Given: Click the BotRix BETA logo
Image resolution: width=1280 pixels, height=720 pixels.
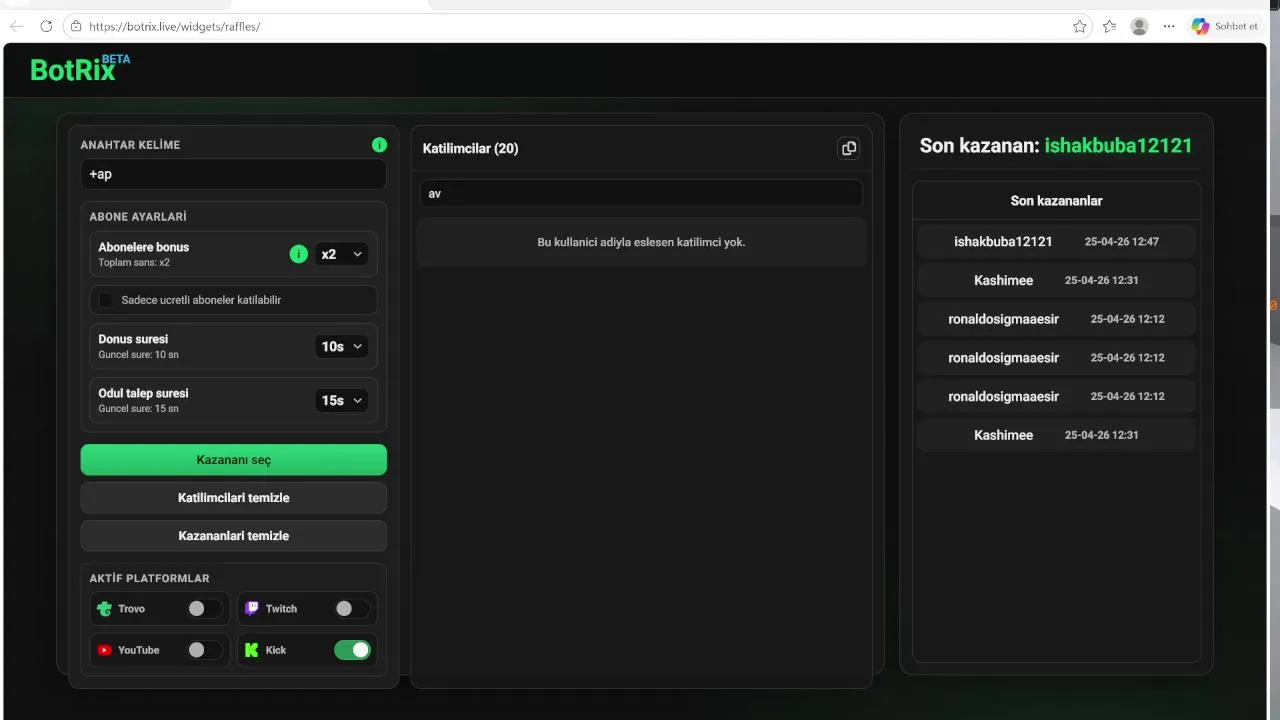Looking at the screenshot, I should (80, 68).
